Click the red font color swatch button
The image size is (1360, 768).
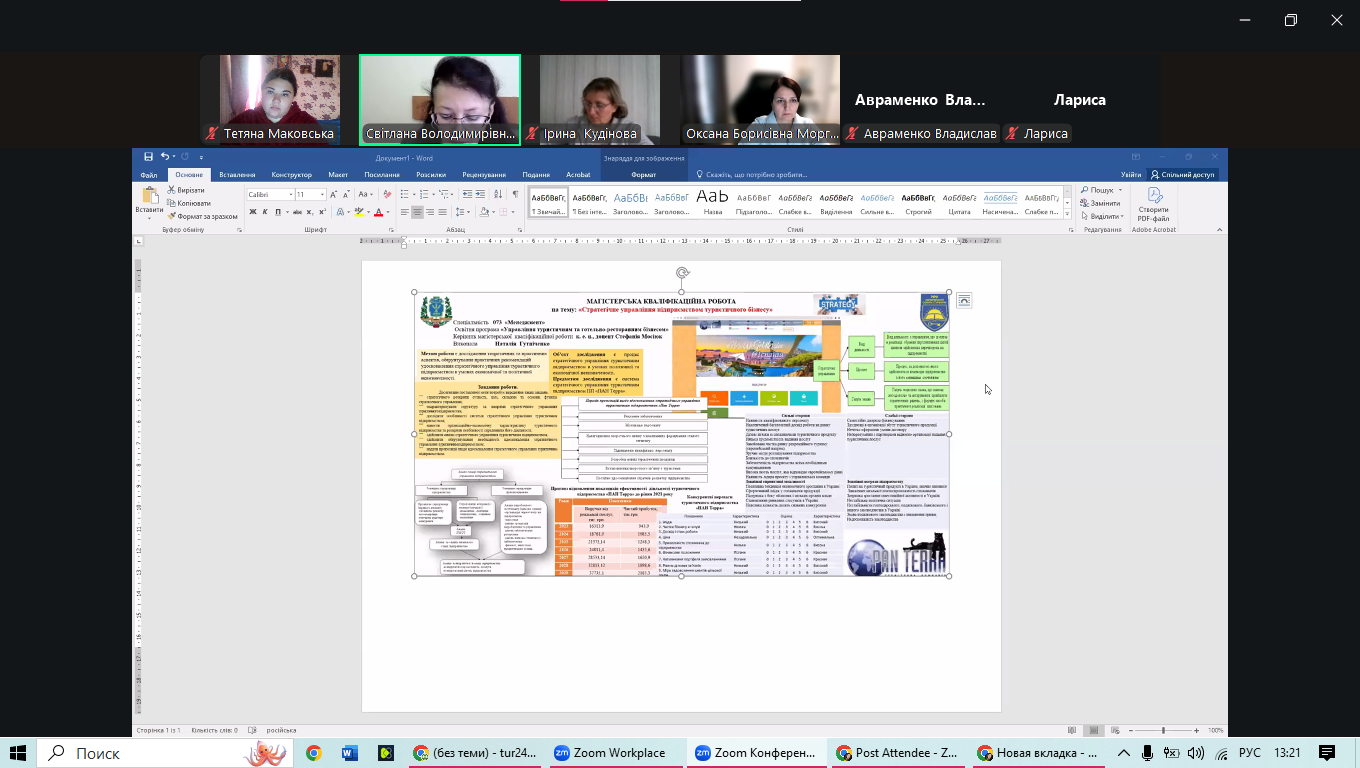click(378, 212)
